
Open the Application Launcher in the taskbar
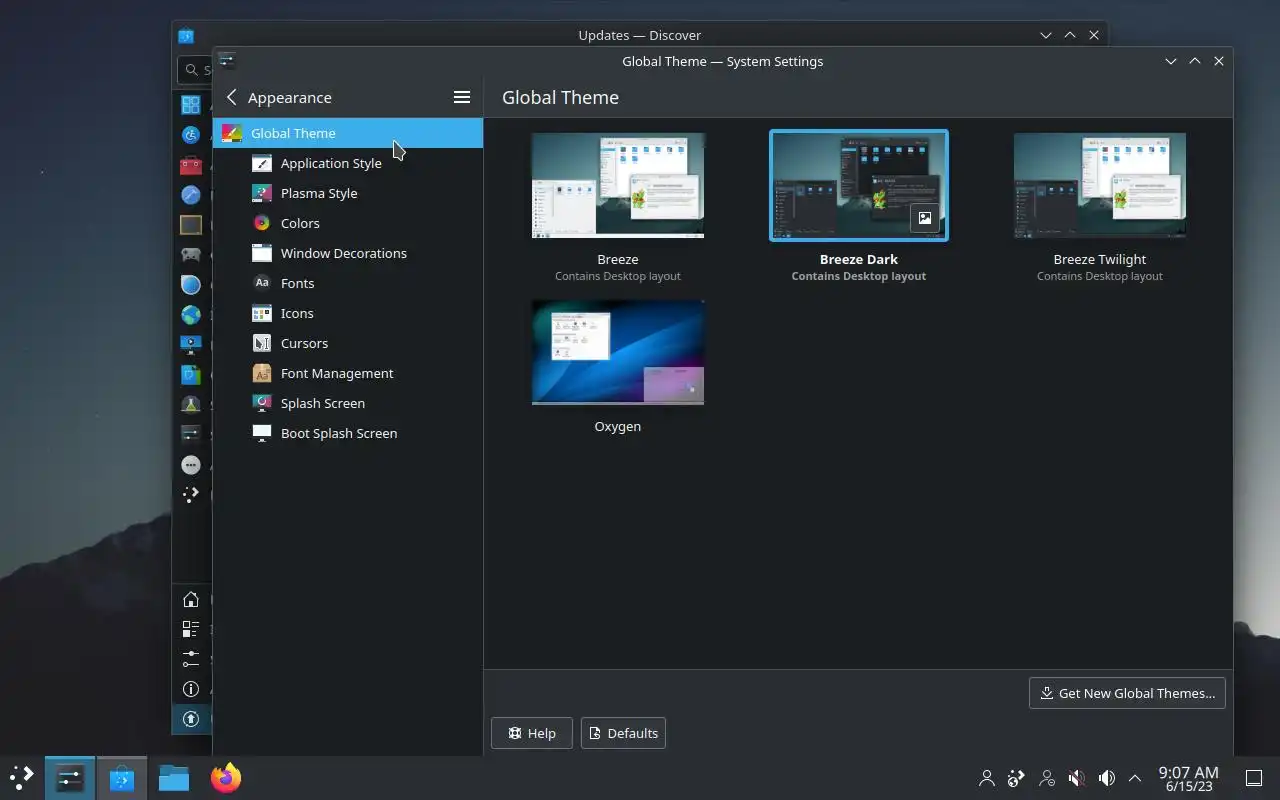21,777
